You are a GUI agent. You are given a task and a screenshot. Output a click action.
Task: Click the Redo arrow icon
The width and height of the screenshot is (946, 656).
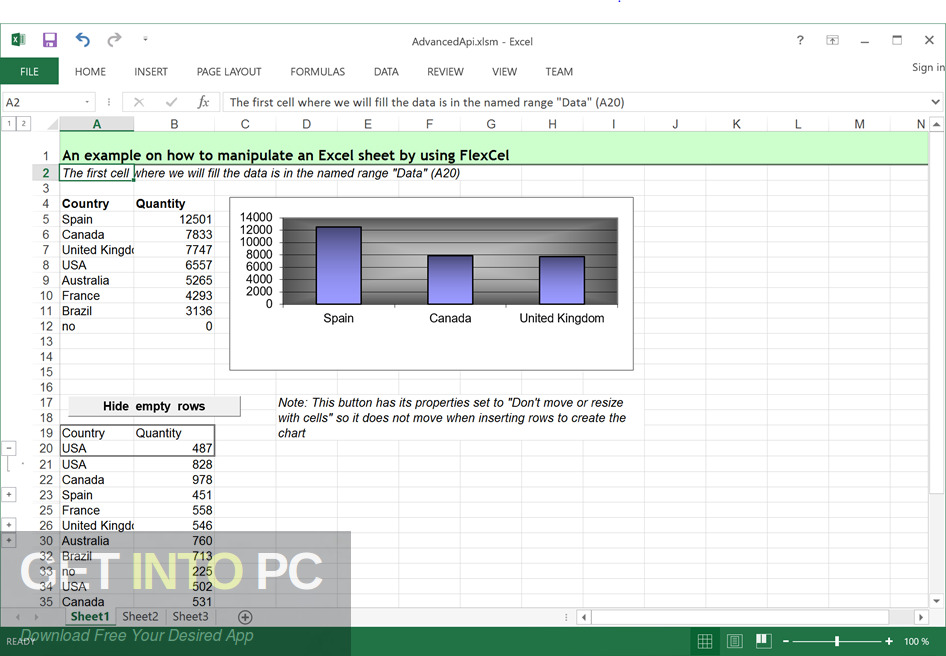click(114, 40)
